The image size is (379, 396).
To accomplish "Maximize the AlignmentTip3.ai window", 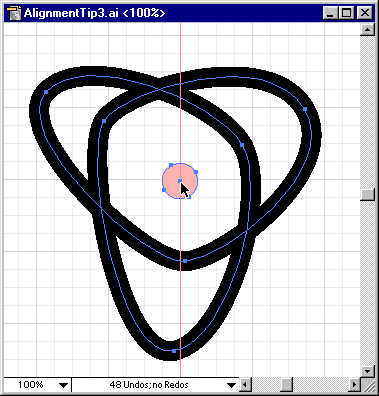I will (346, 13).
